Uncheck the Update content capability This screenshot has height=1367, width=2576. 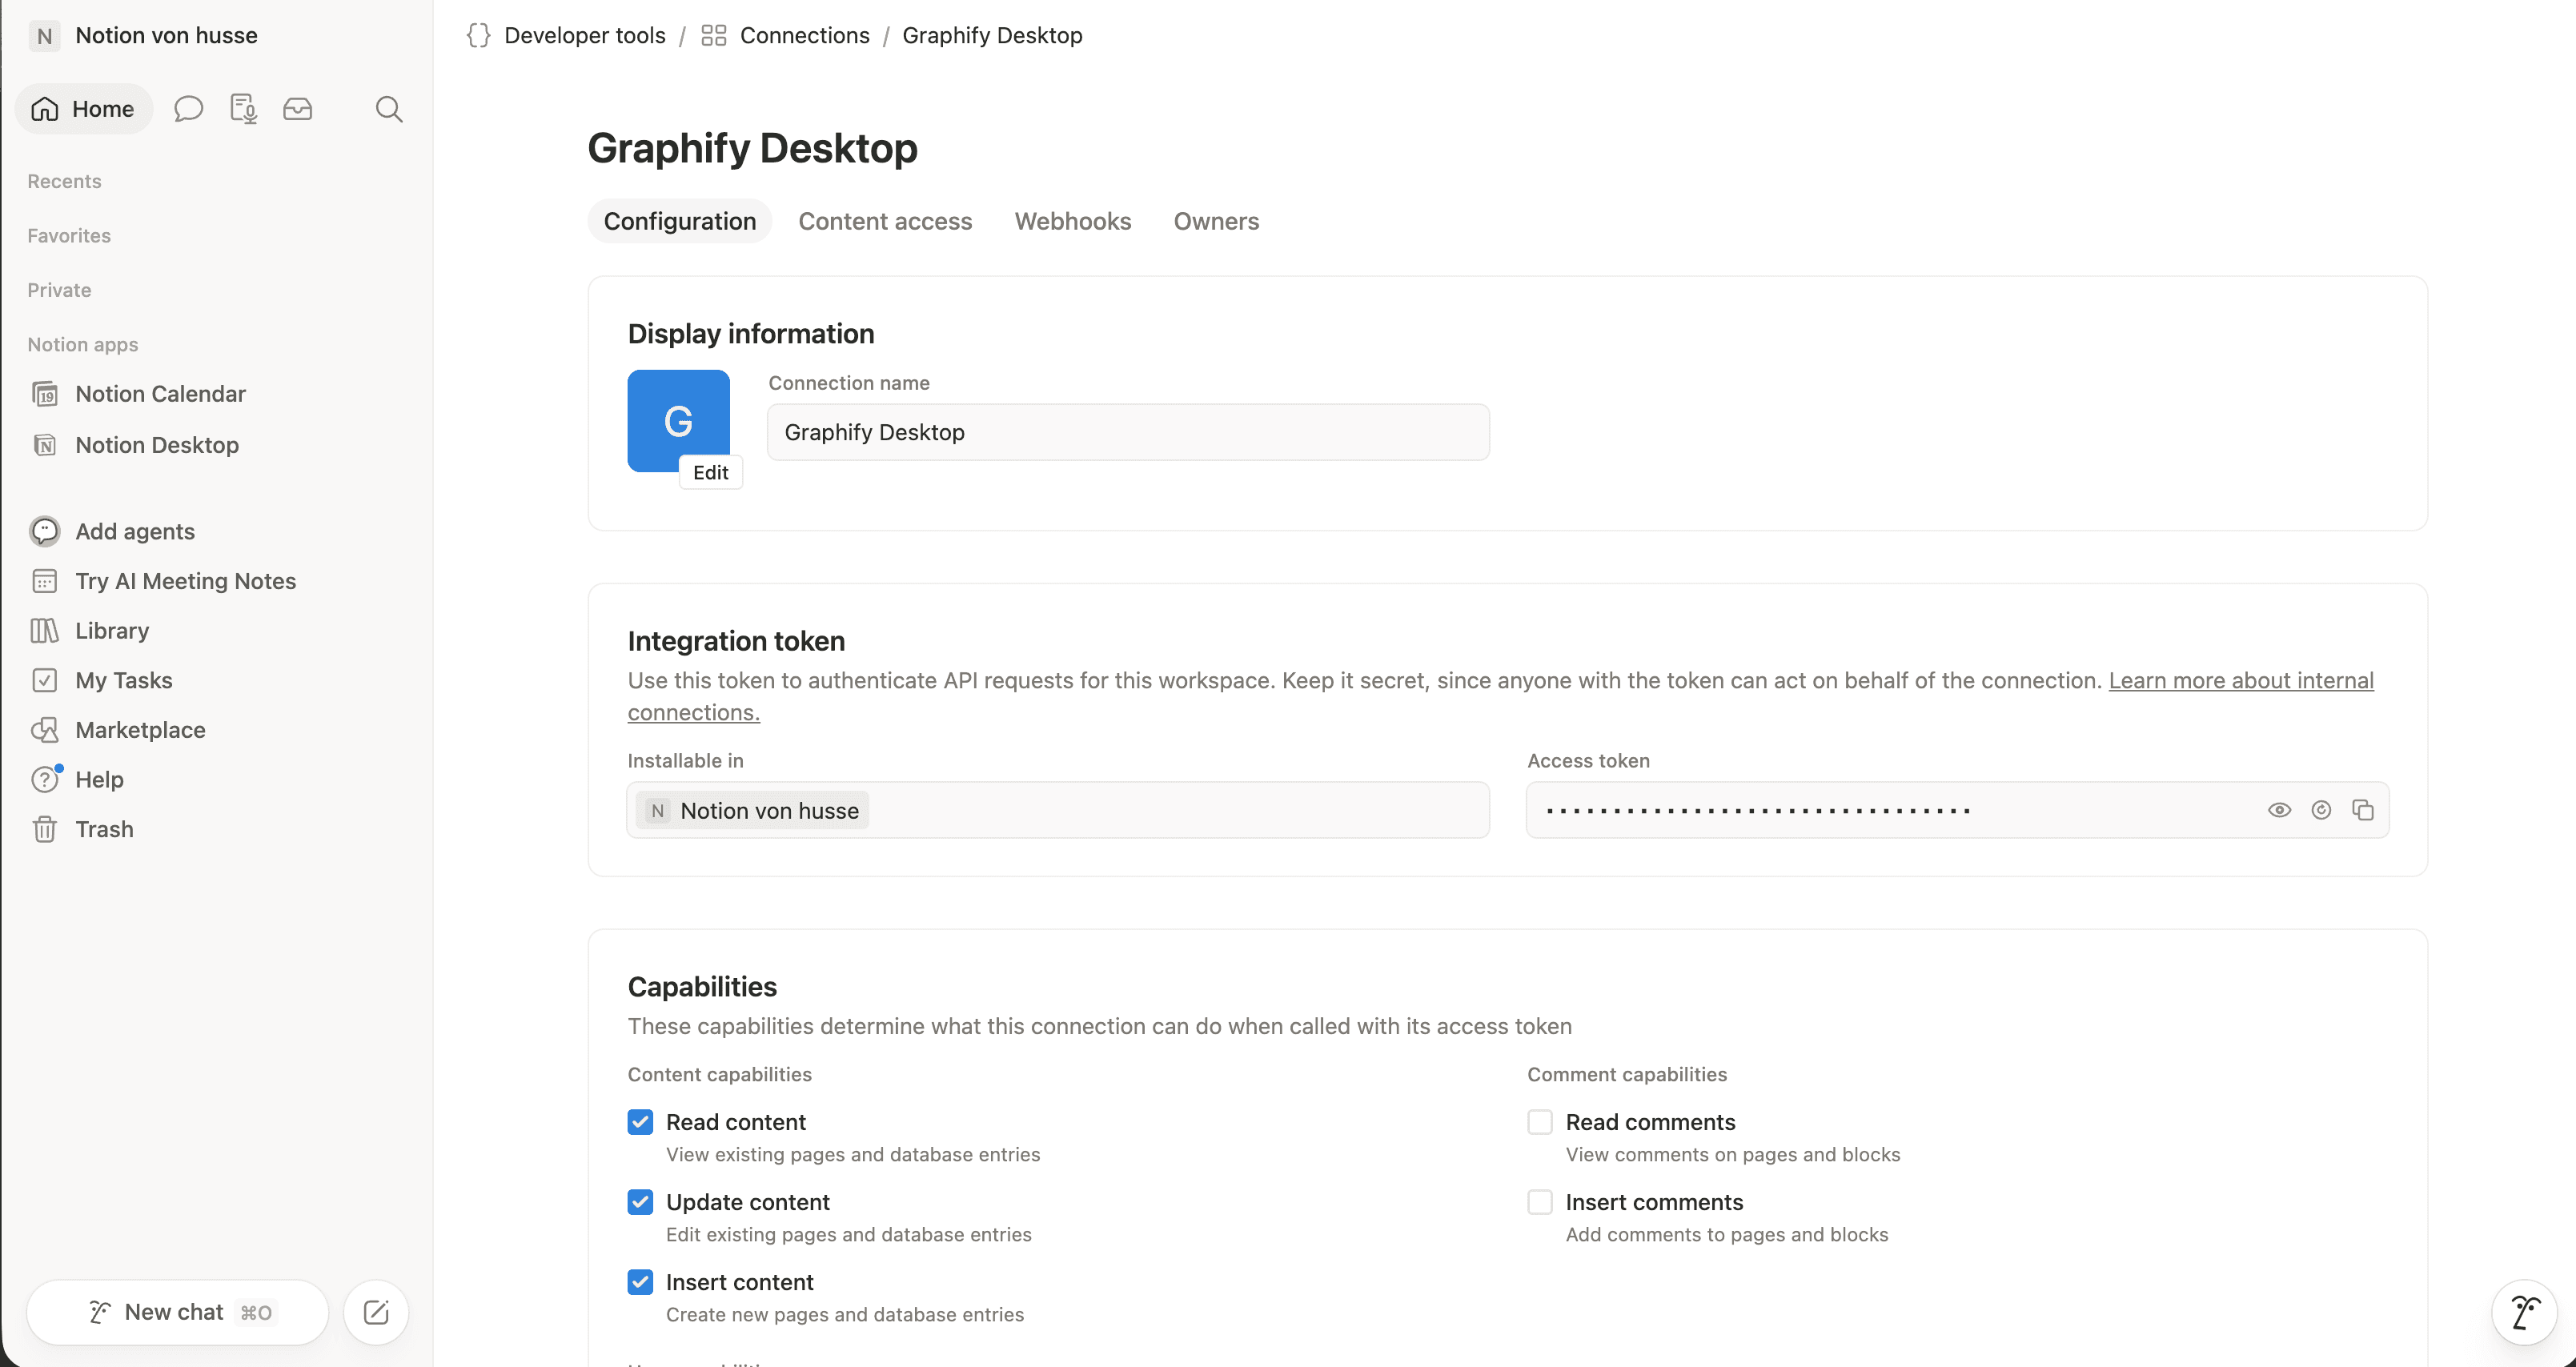pos(641,1202)
